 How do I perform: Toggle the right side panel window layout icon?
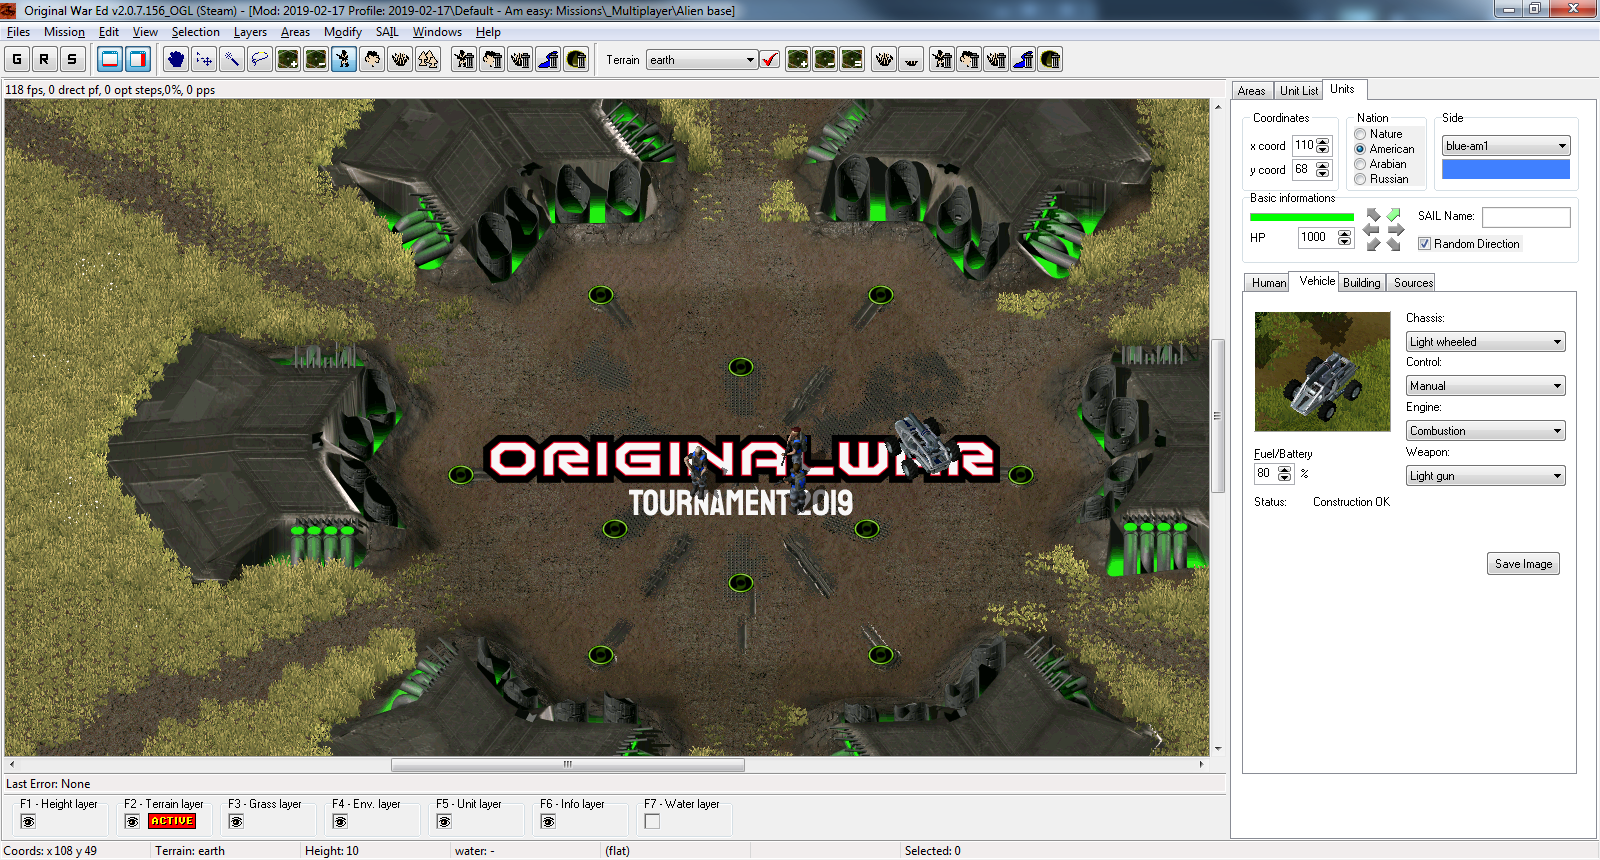[138, 59]
